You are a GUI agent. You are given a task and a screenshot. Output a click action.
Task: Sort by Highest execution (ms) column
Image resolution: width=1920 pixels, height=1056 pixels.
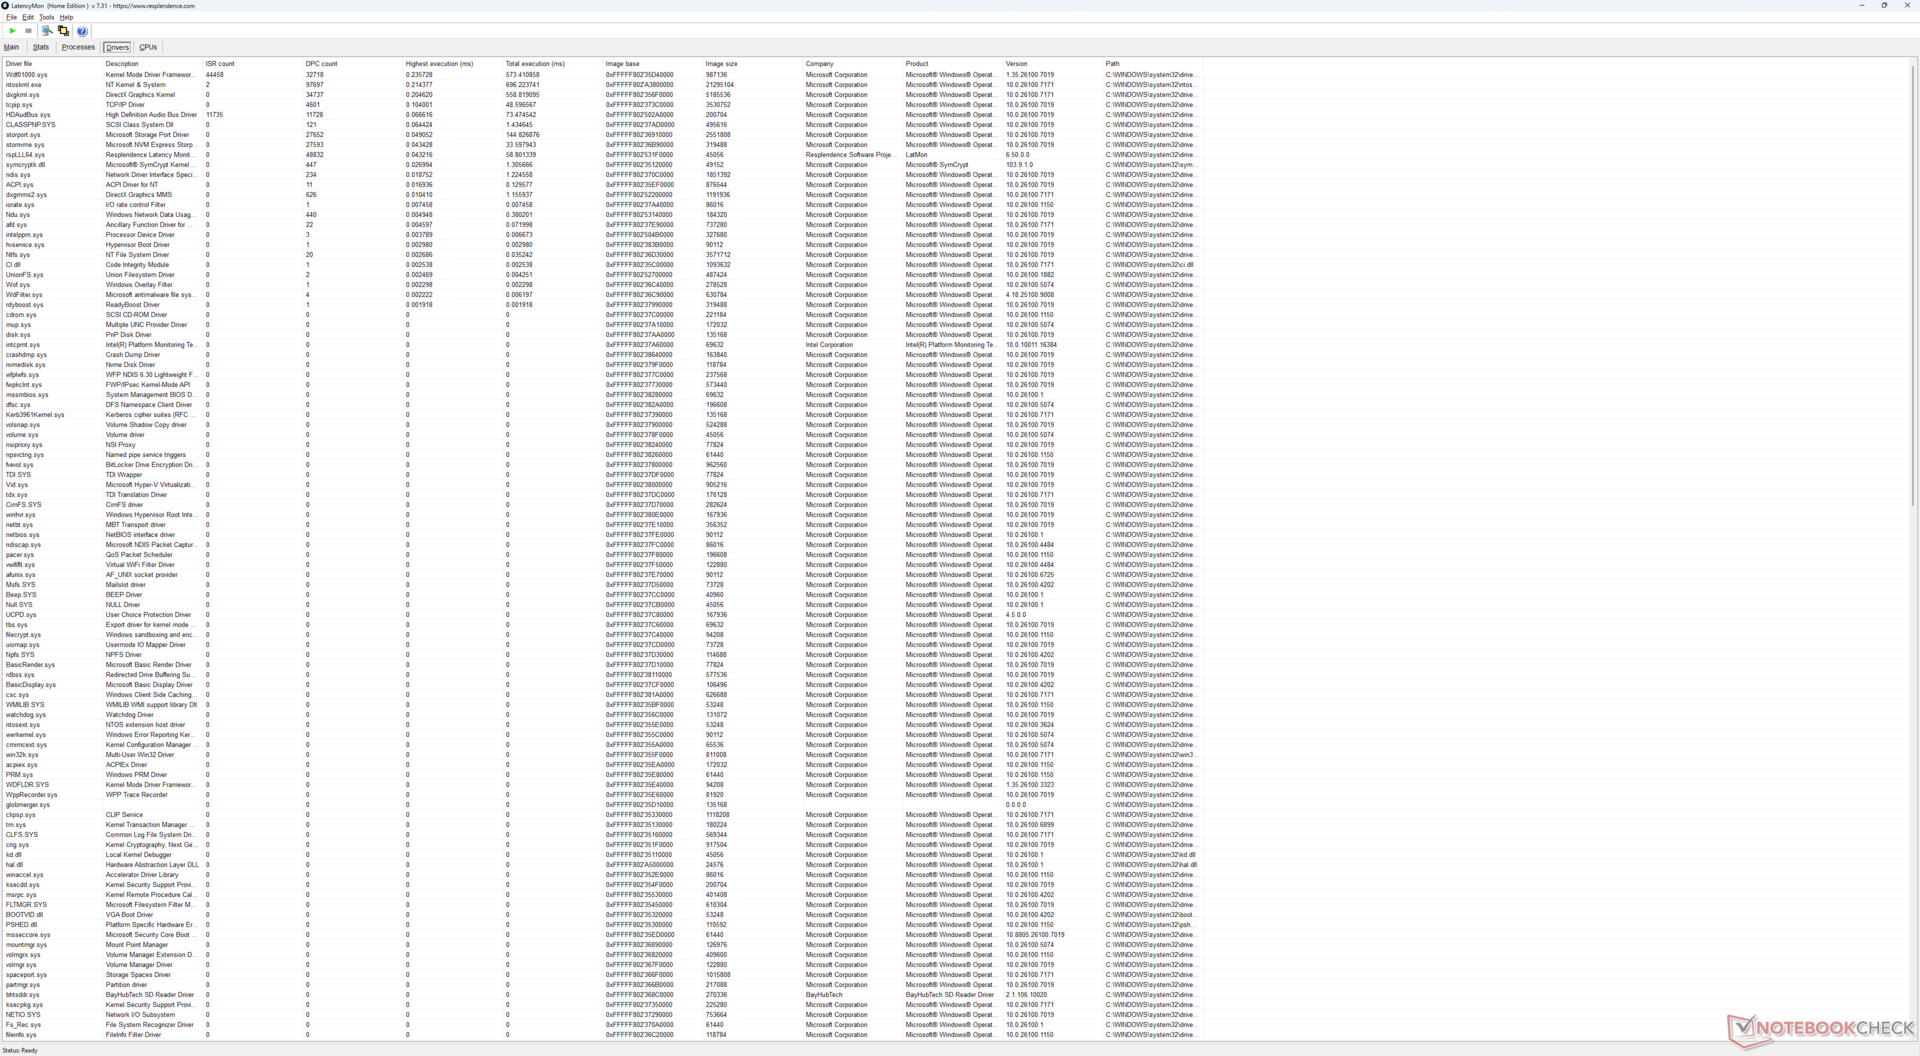coord(452,64)
